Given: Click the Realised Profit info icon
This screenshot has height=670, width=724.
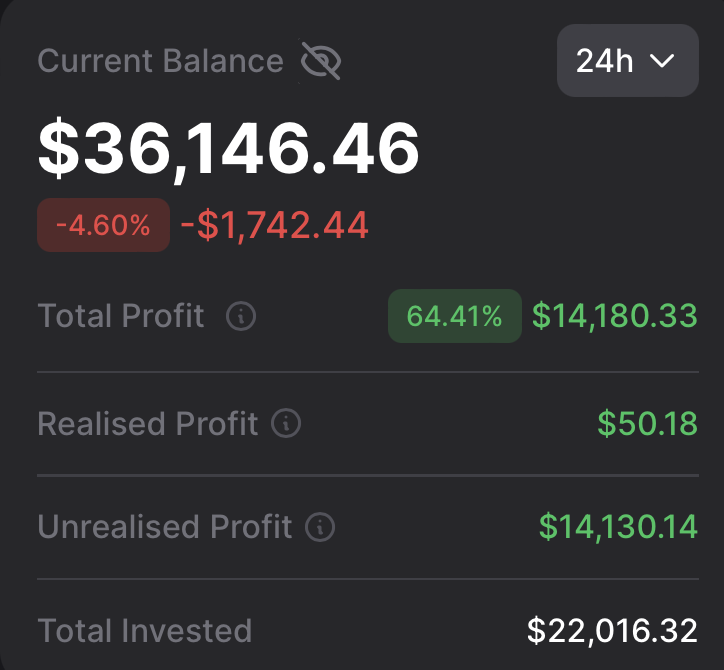Looking at the screenshot, I should (286, 424).
